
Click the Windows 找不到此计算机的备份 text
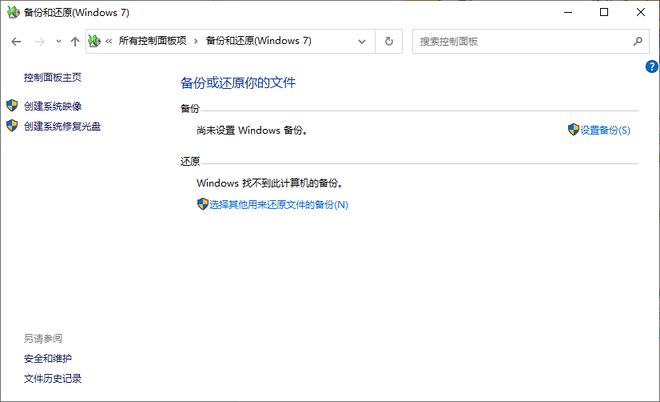269,183
